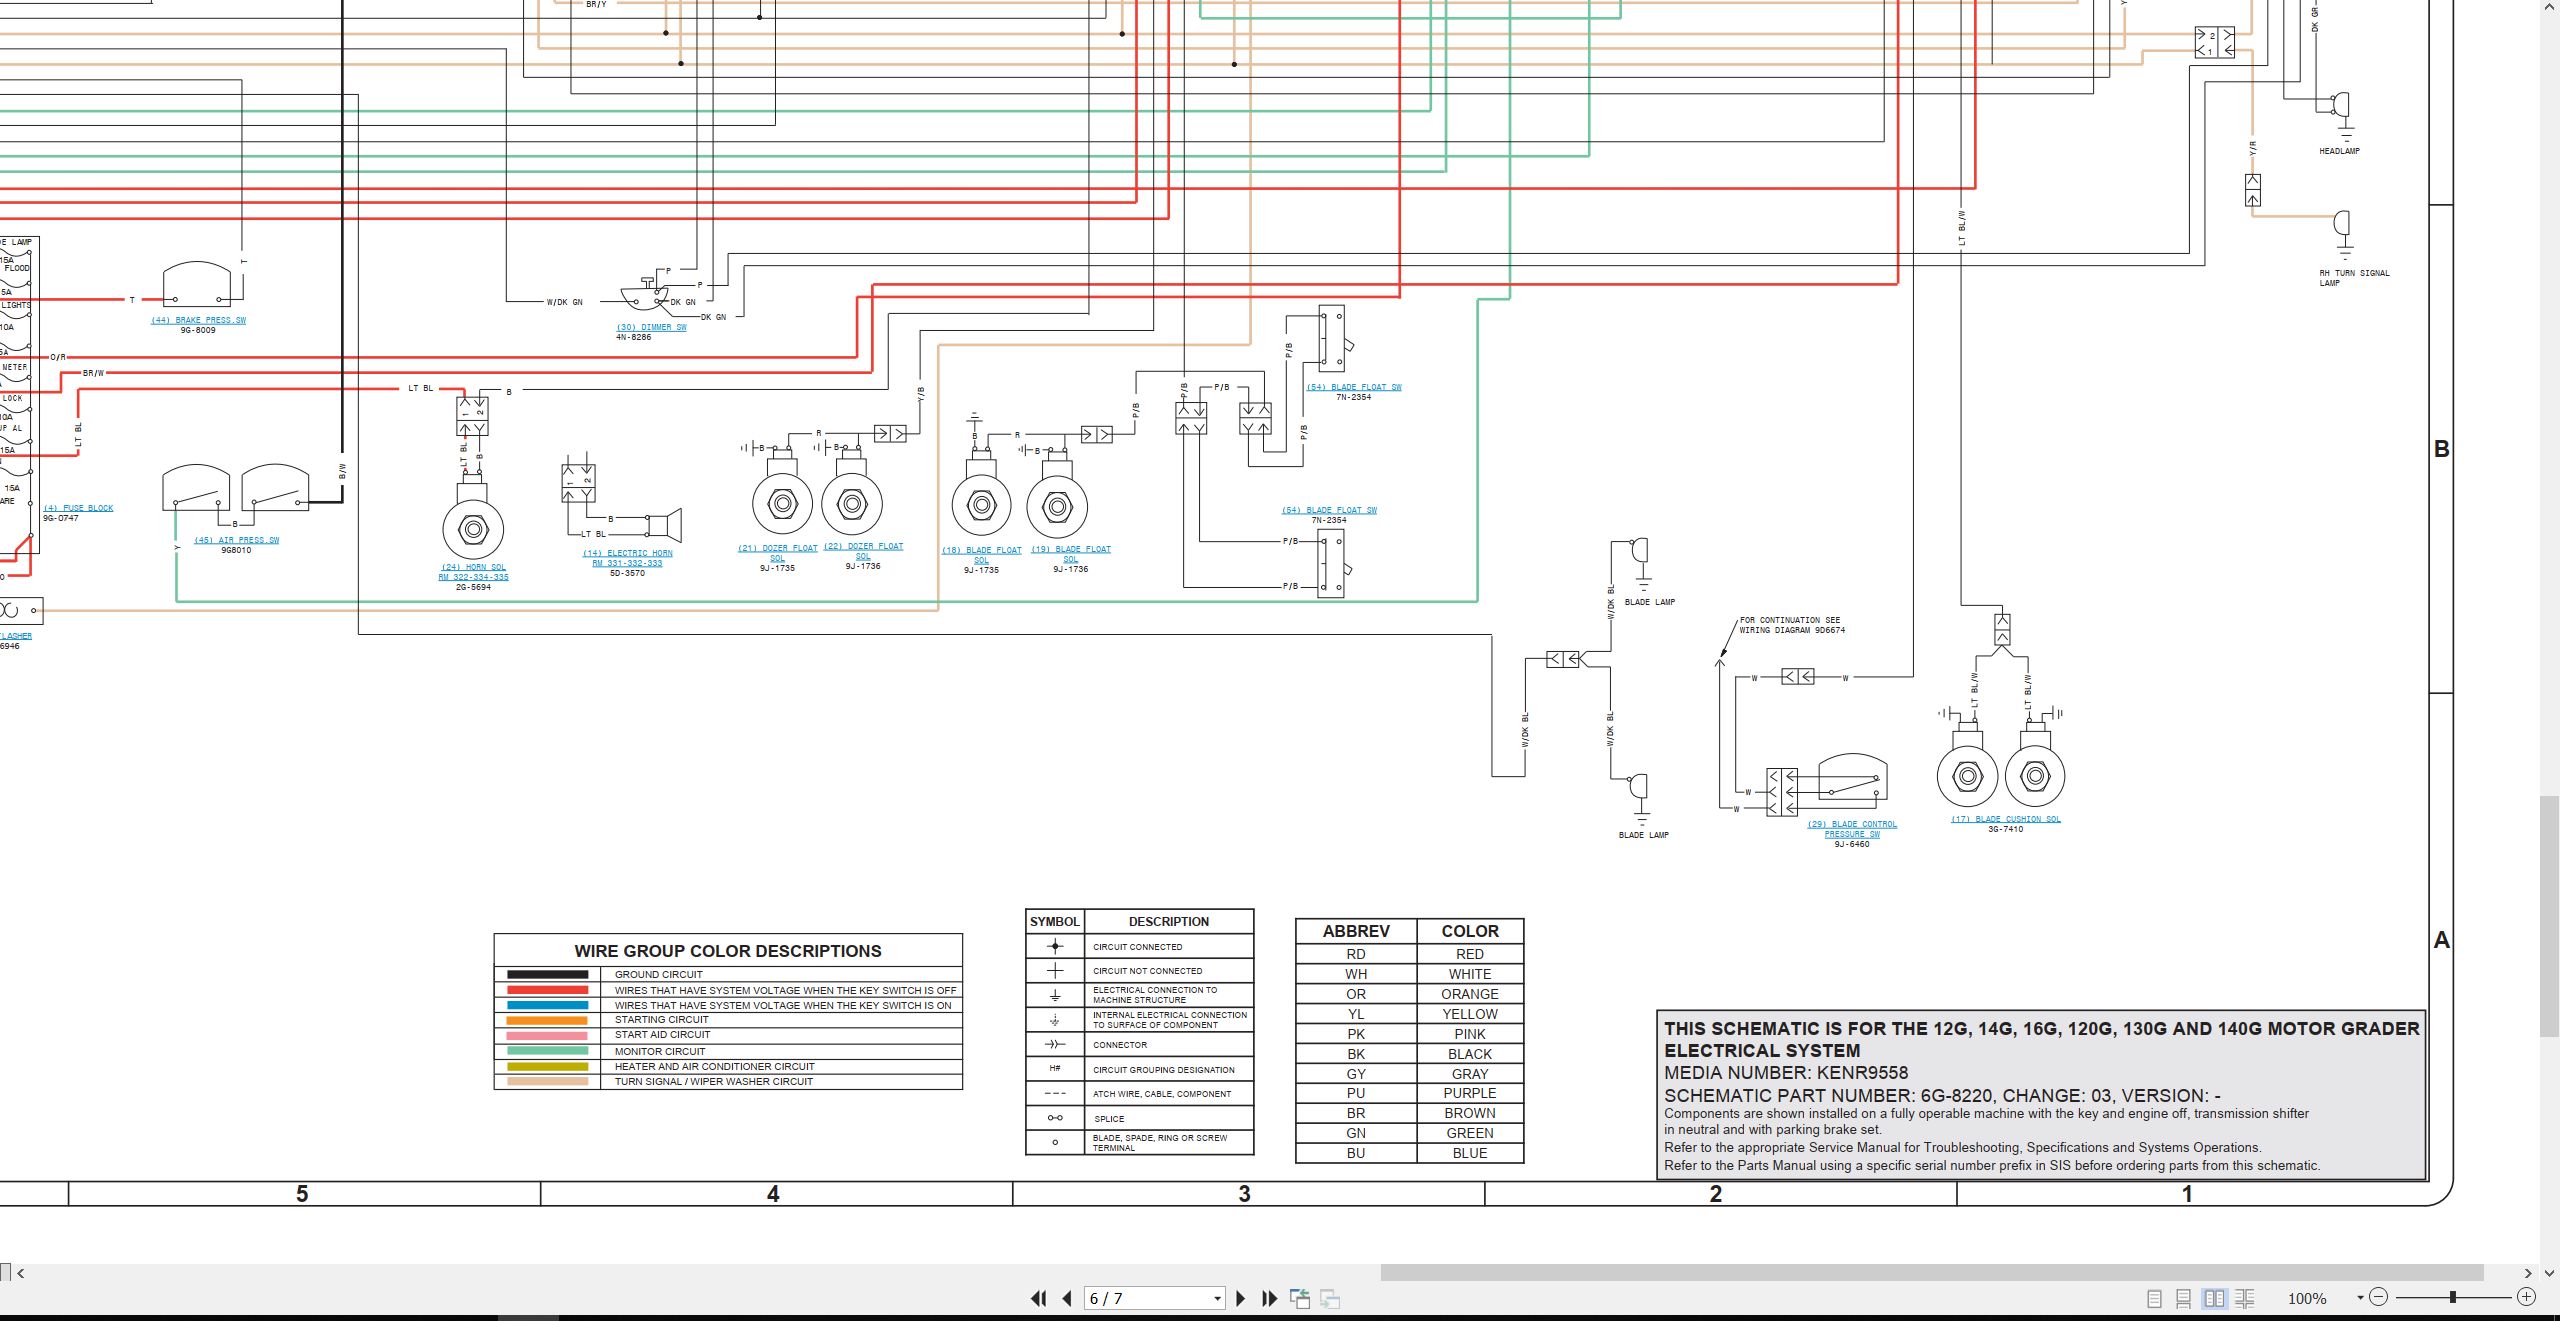Open the (29) BLADE CONTROL PRESSURE SW link
2560x1321 pixels.
pyautogui.click(x=1852, y=829)
